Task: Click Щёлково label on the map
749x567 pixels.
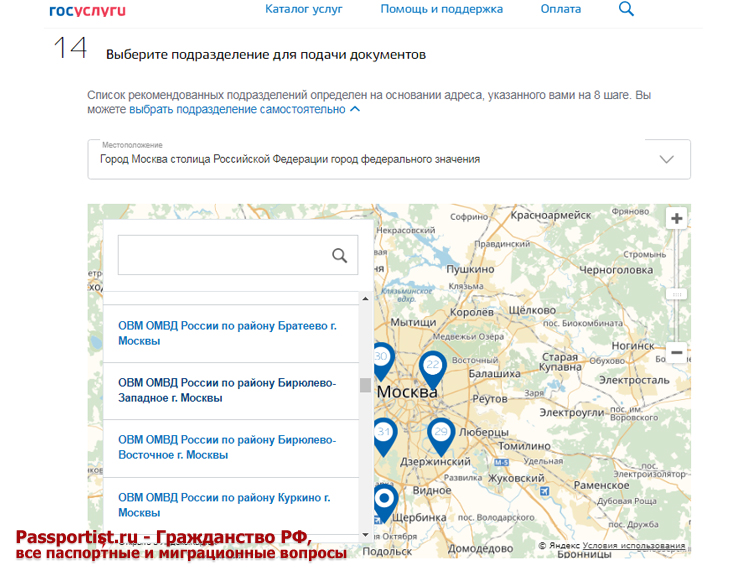Action: tap(532, 310)
